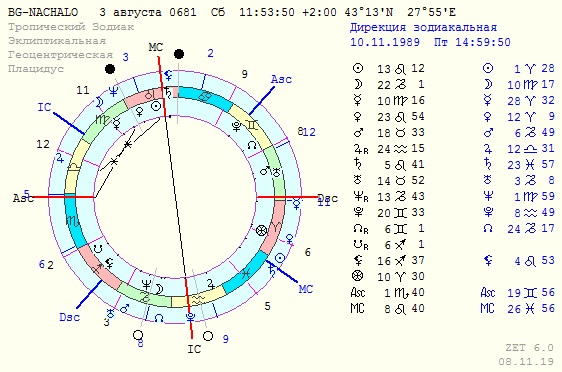
Task: Click the BG-NACHALO chart title
Action: (x=43, y=12)
